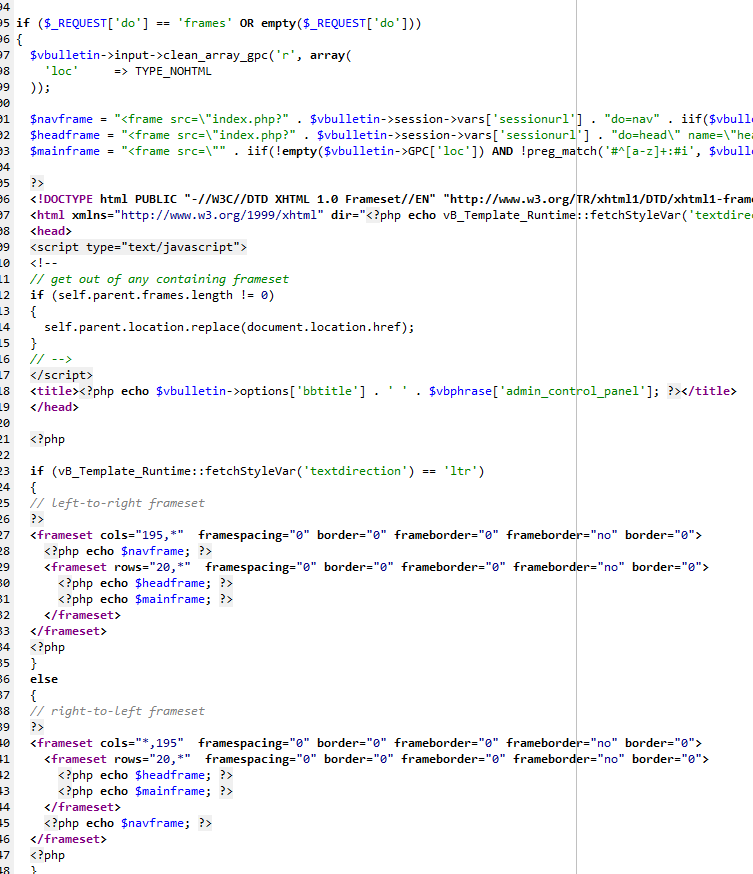Click $mainframe on its assignment line

65,152
